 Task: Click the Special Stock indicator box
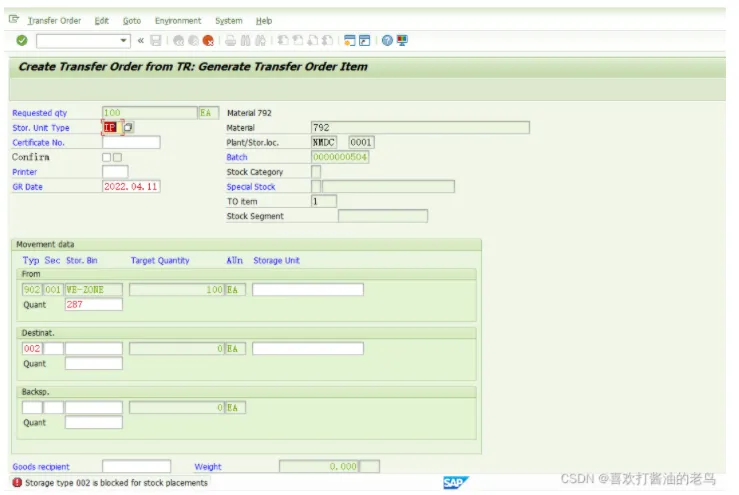[x=316, y=187]
